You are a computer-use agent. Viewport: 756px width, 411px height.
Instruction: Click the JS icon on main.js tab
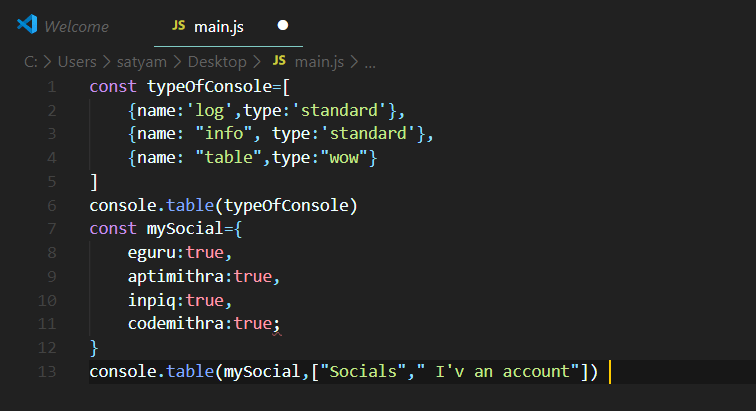tap(178, 25)
